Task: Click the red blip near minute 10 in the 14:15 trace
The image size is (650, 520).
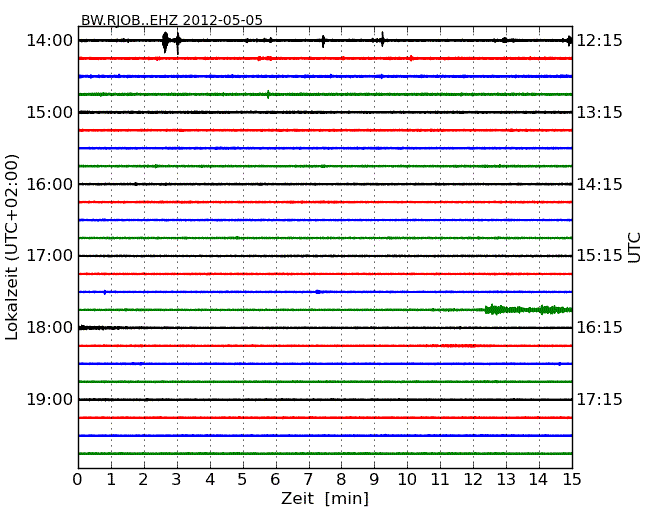Action: click(410, 58)
